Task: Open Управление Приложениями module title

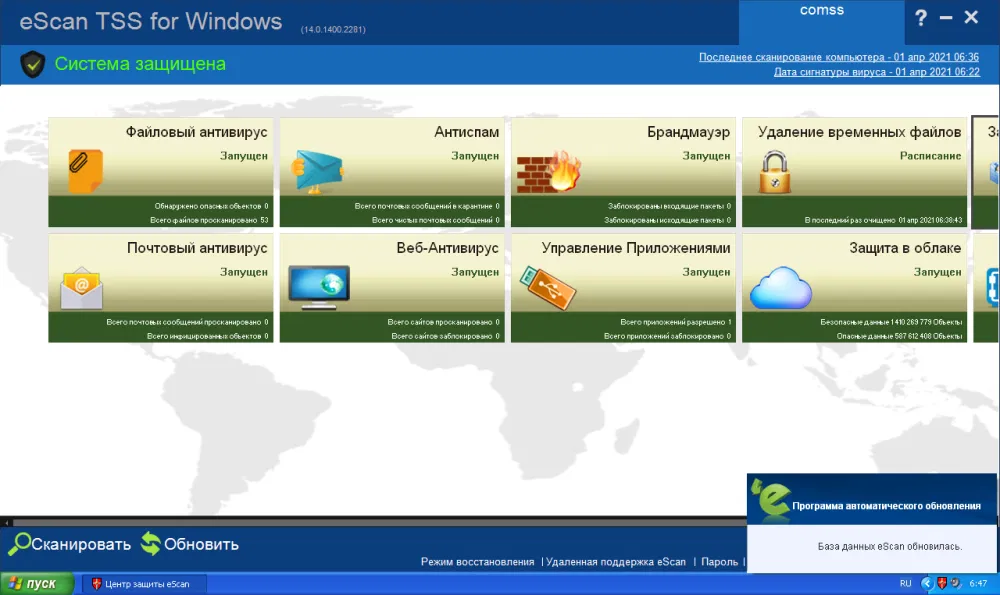Action: pos(636,248)
